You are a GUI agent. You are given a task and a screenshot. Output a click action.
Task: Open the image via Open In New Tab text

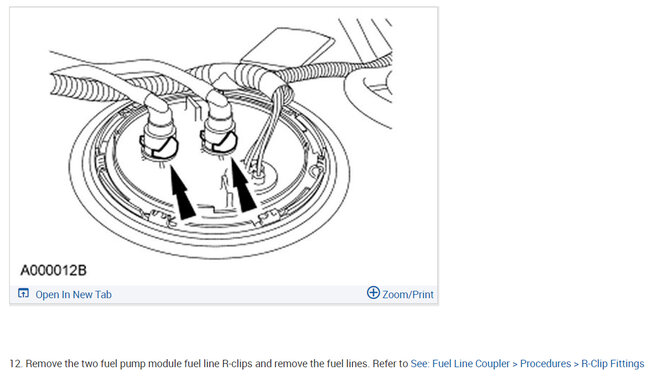pyautogui.click(x=73, y=294)
